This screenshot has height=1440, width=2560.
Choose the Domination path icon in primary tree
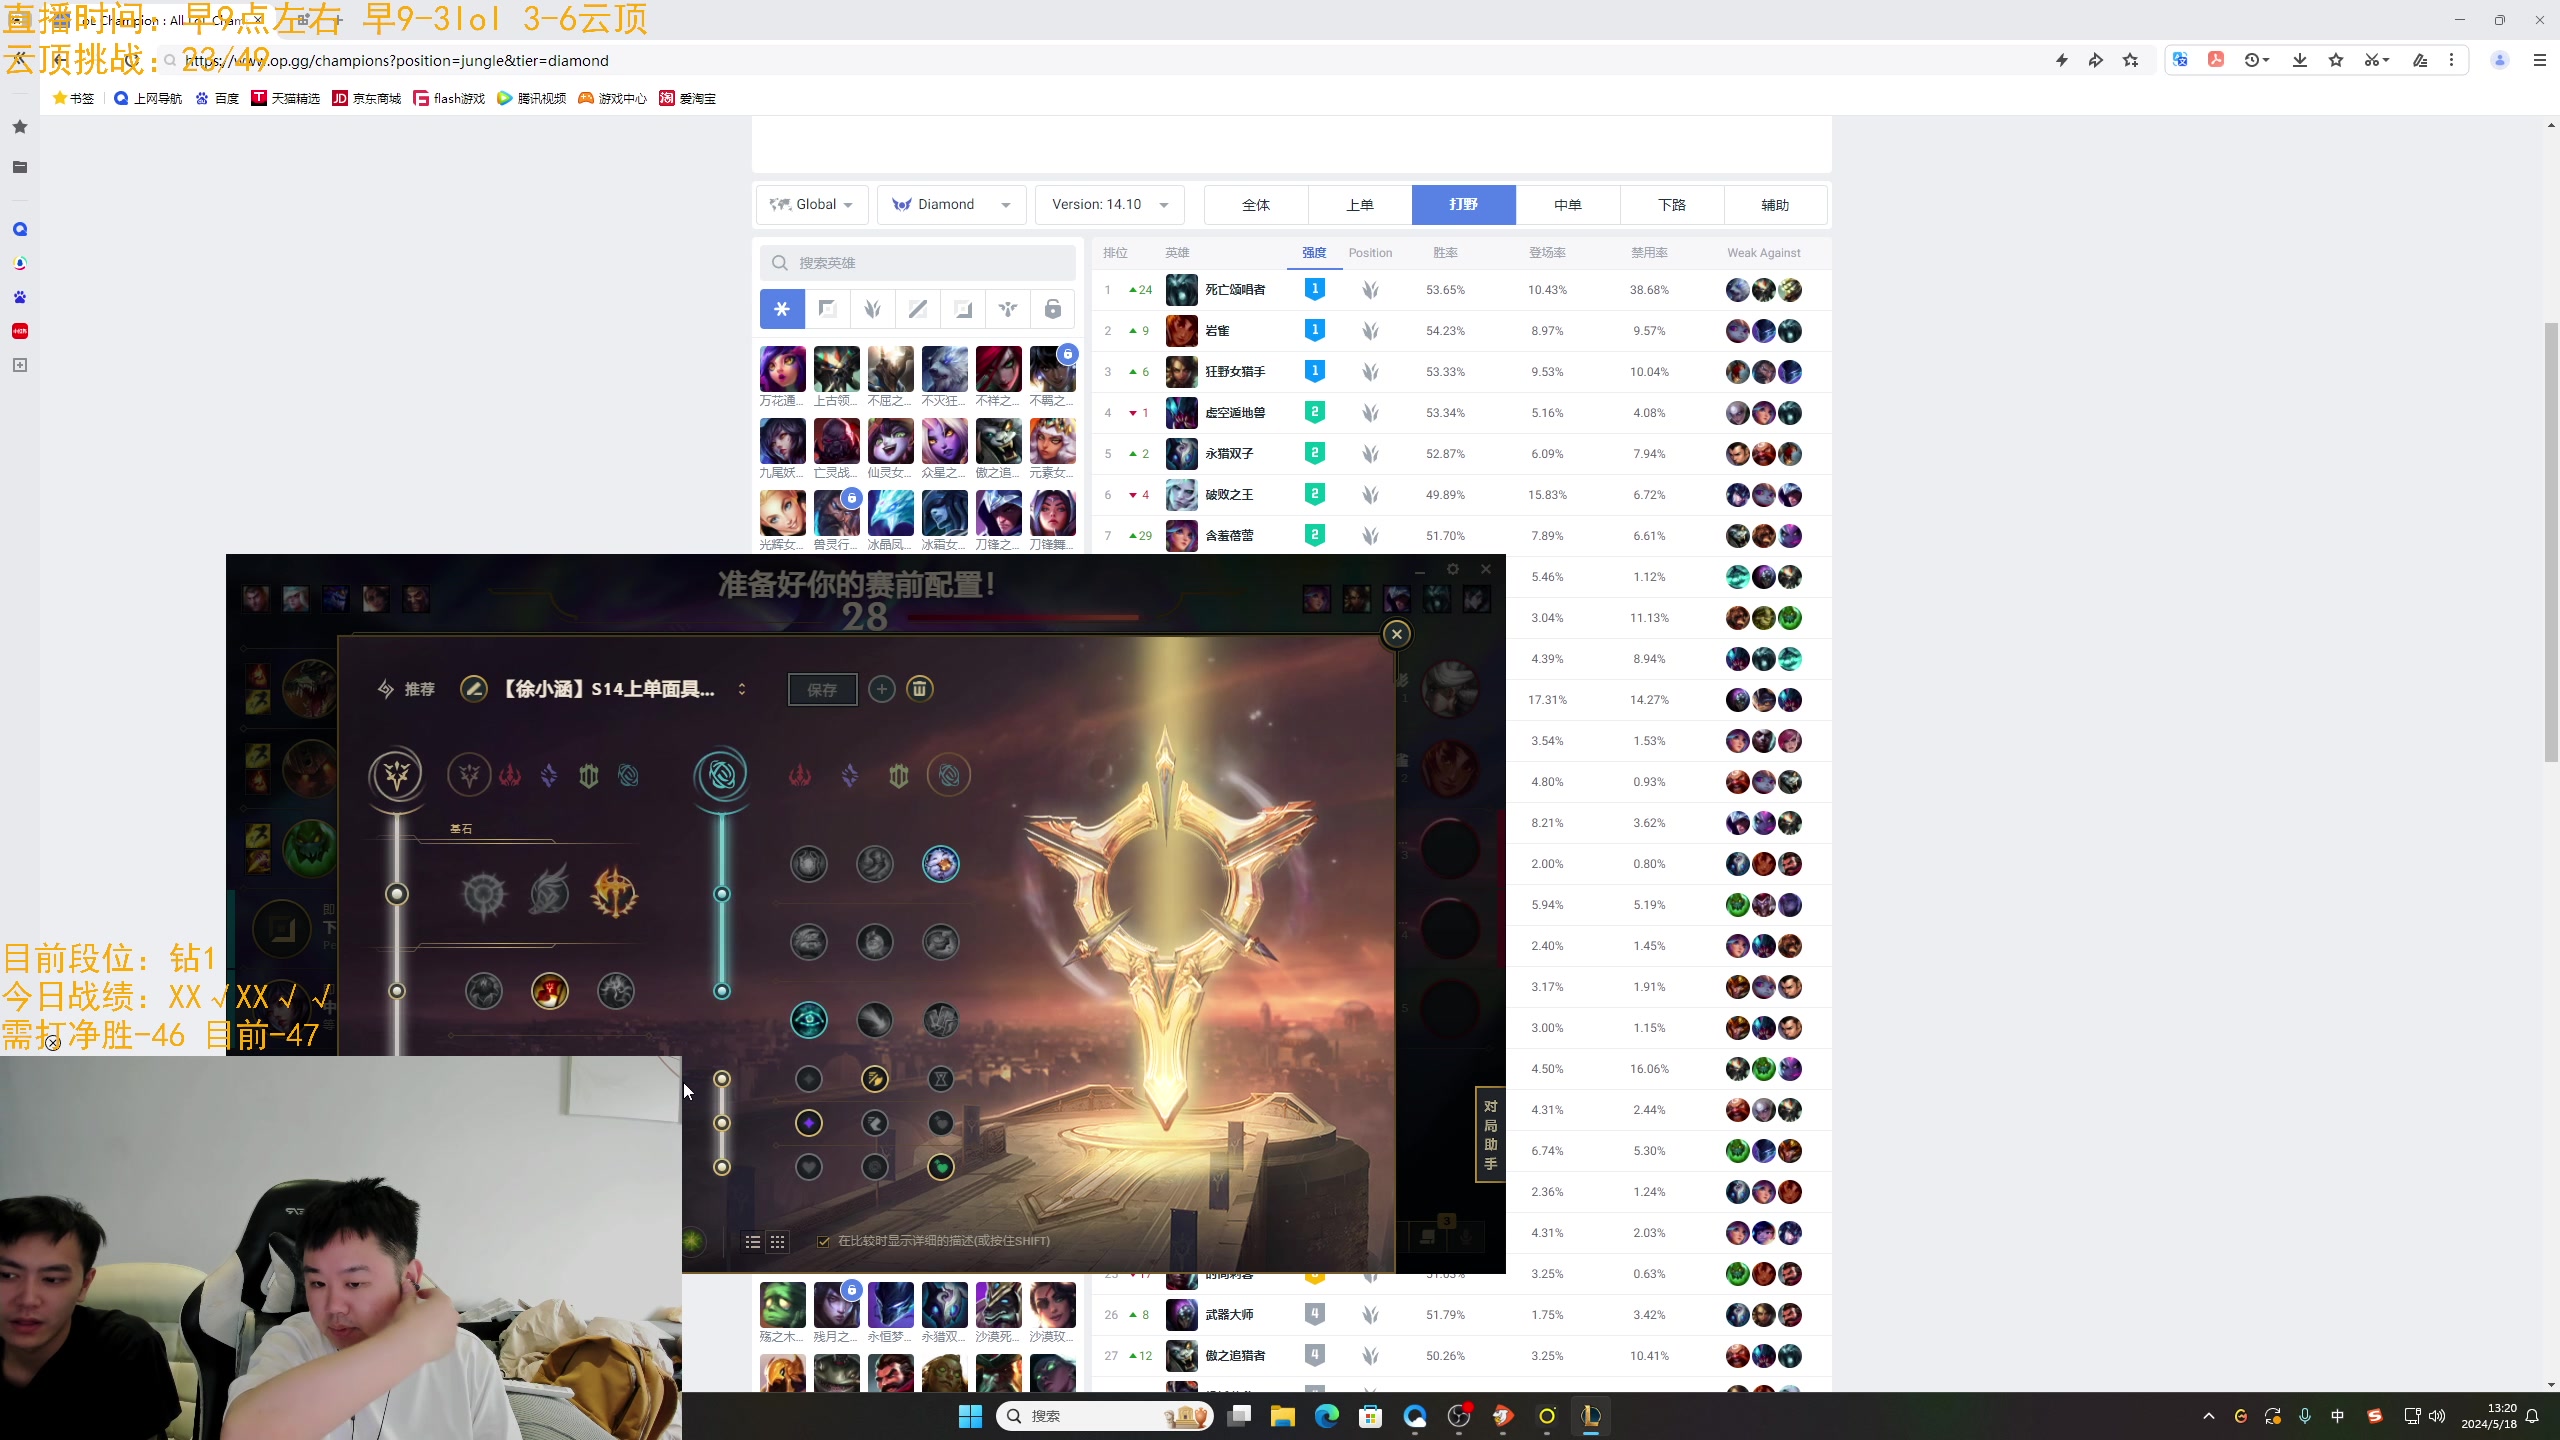(x=510, y=775)
